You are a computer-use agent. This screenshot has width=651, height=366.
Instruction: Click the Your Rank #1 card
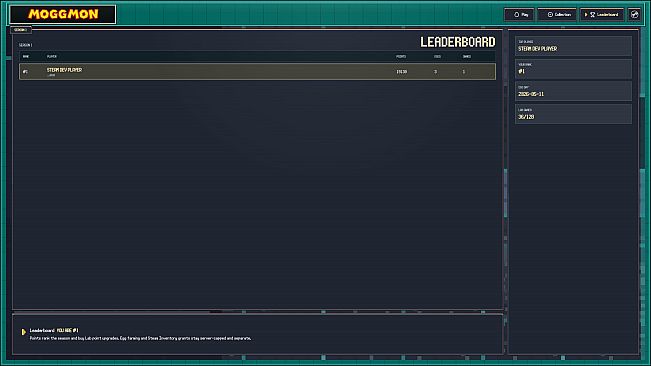click(573, 69)
